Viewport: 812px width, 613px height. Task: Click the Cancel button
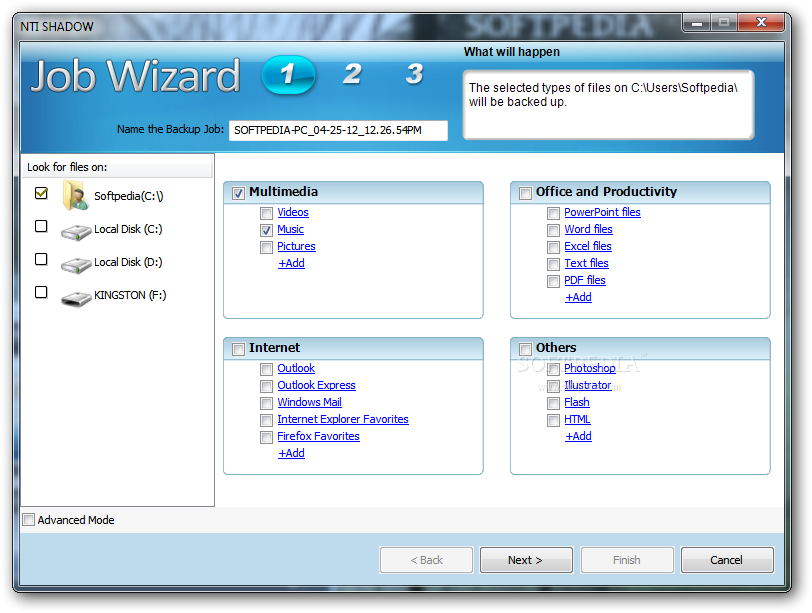point(727,560)
